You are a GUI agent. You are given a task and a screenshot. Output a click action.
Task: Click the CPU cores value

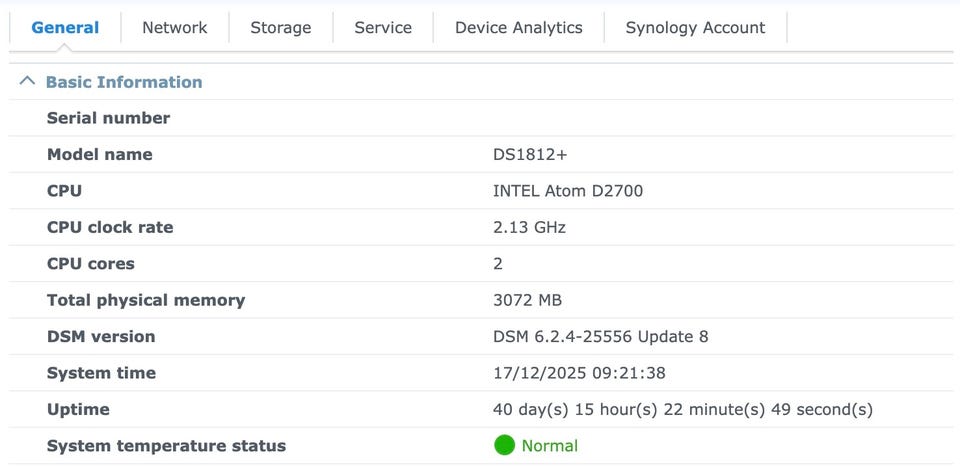(498, 264)
